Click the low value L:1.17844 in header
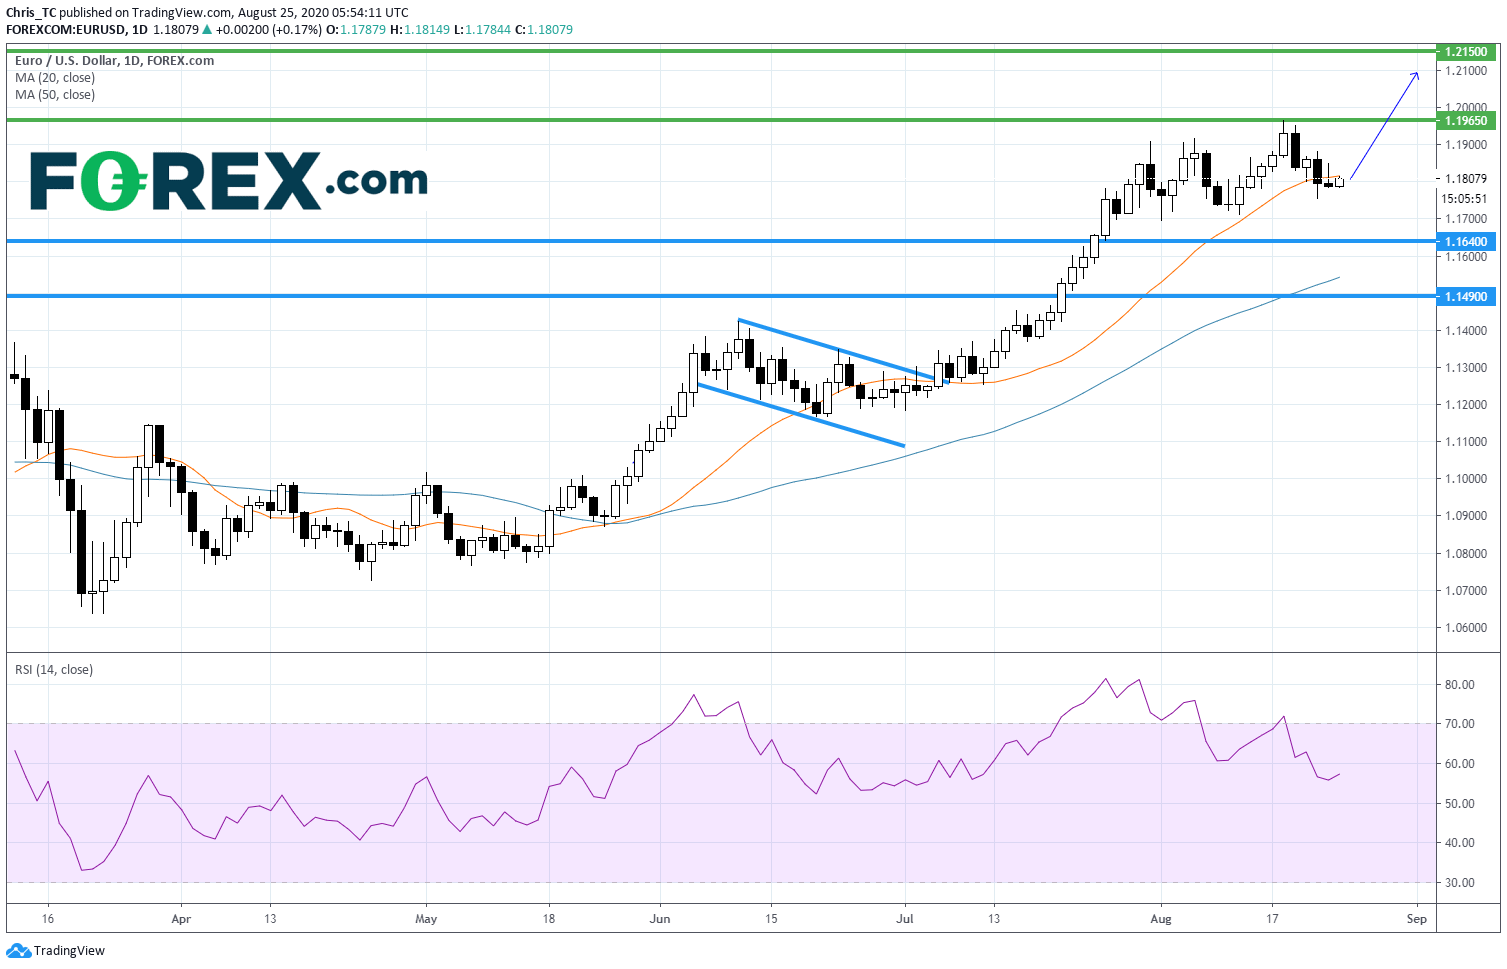Viewport: 1507px width, 969px height. coord(484,30)
